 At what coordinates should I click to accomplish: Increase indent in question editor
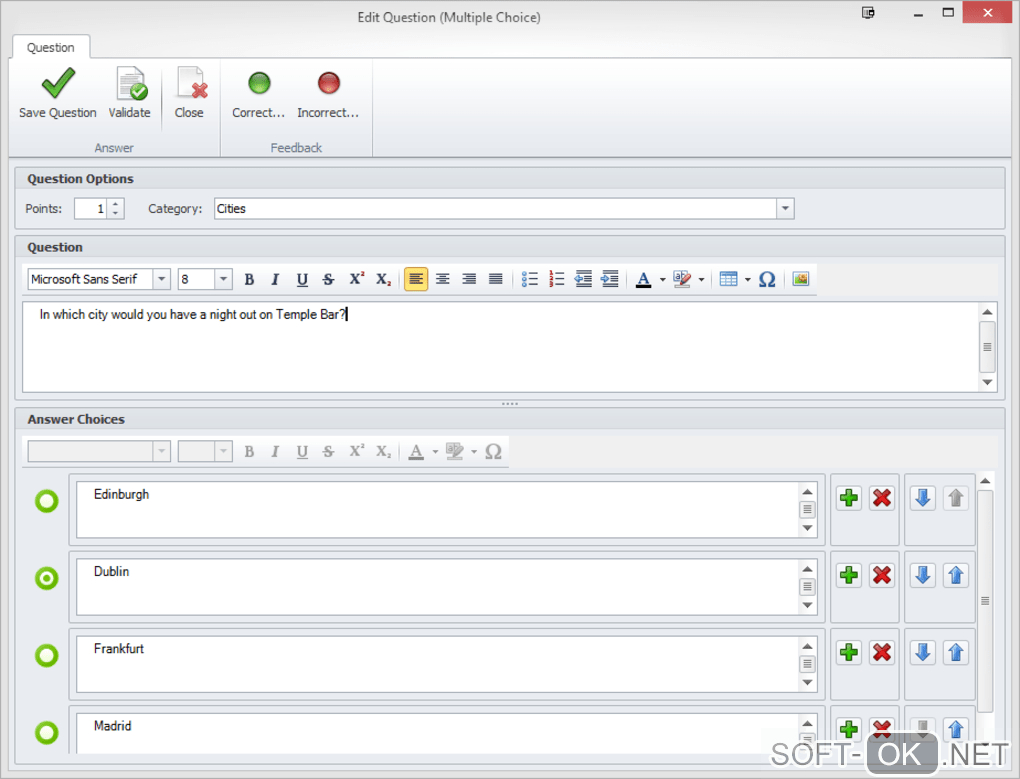pyautogui.click(x=610, y=279)
